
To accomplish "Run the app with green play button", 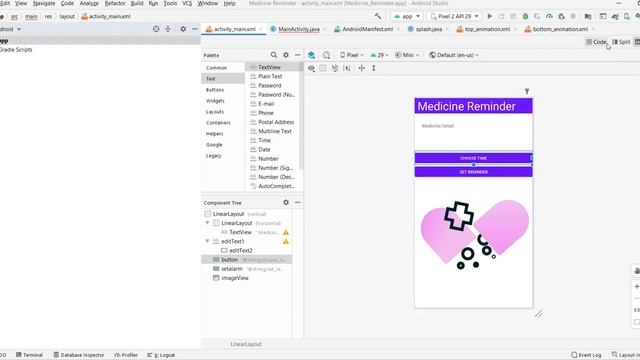I will coord(490,16).
